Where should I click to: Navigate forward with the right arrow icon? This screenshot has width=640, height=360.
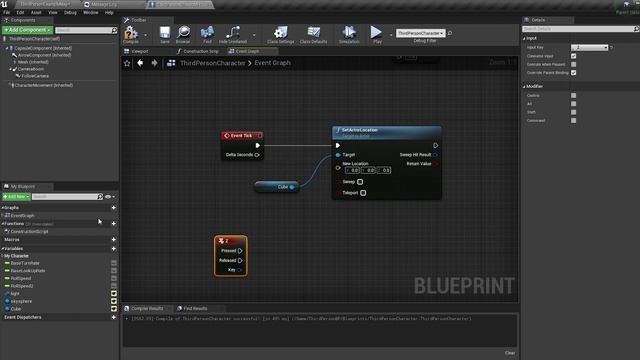154,63
